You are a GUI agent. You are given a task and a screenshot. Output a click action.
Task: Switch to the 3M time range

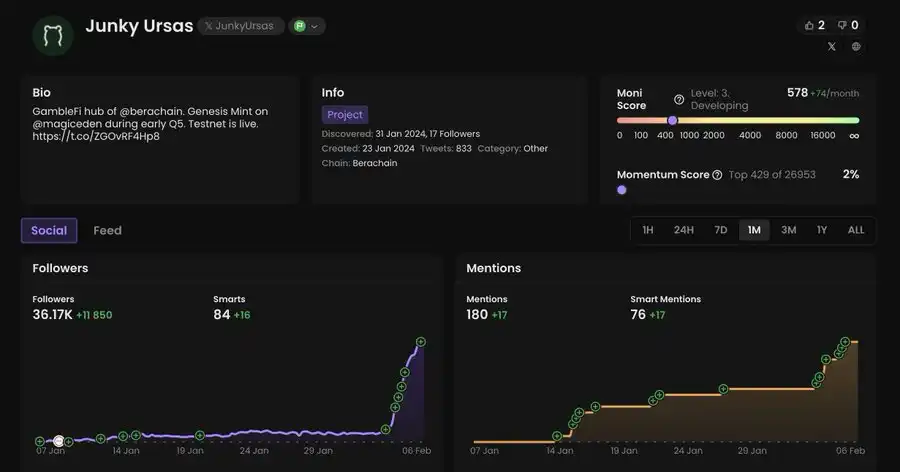coord(788,230)
